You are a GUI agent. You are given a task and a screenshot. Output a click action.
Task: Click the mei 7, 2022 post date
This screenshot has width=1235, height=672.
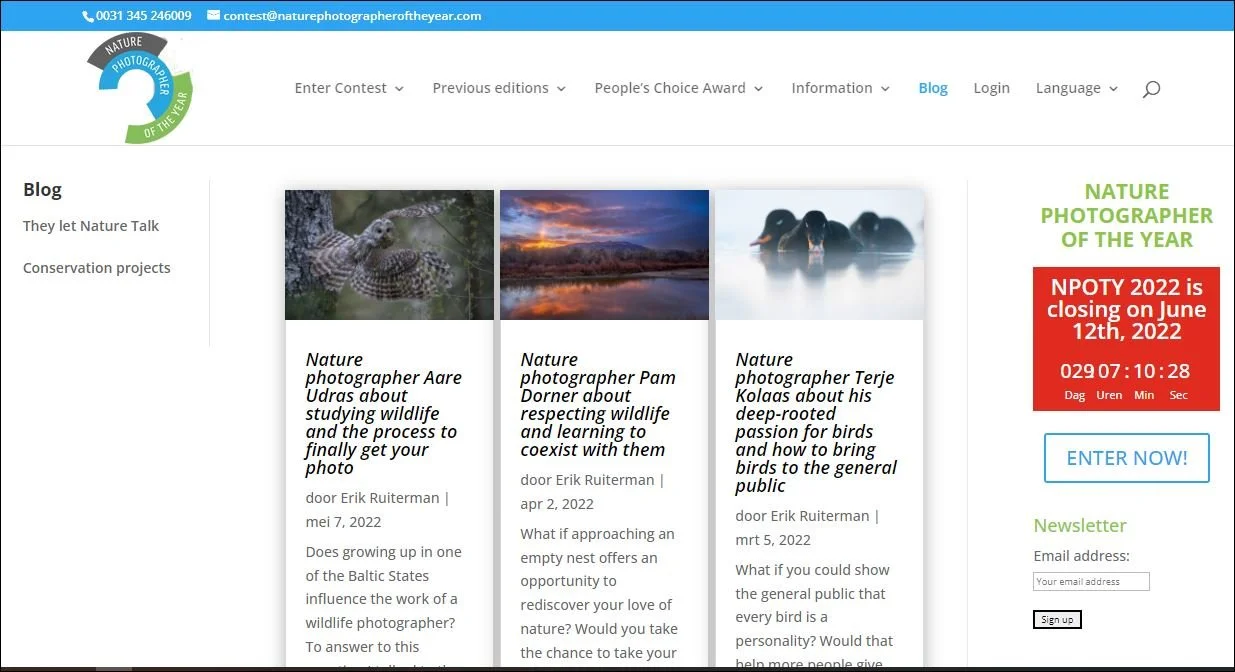click(x=343, y=522)
